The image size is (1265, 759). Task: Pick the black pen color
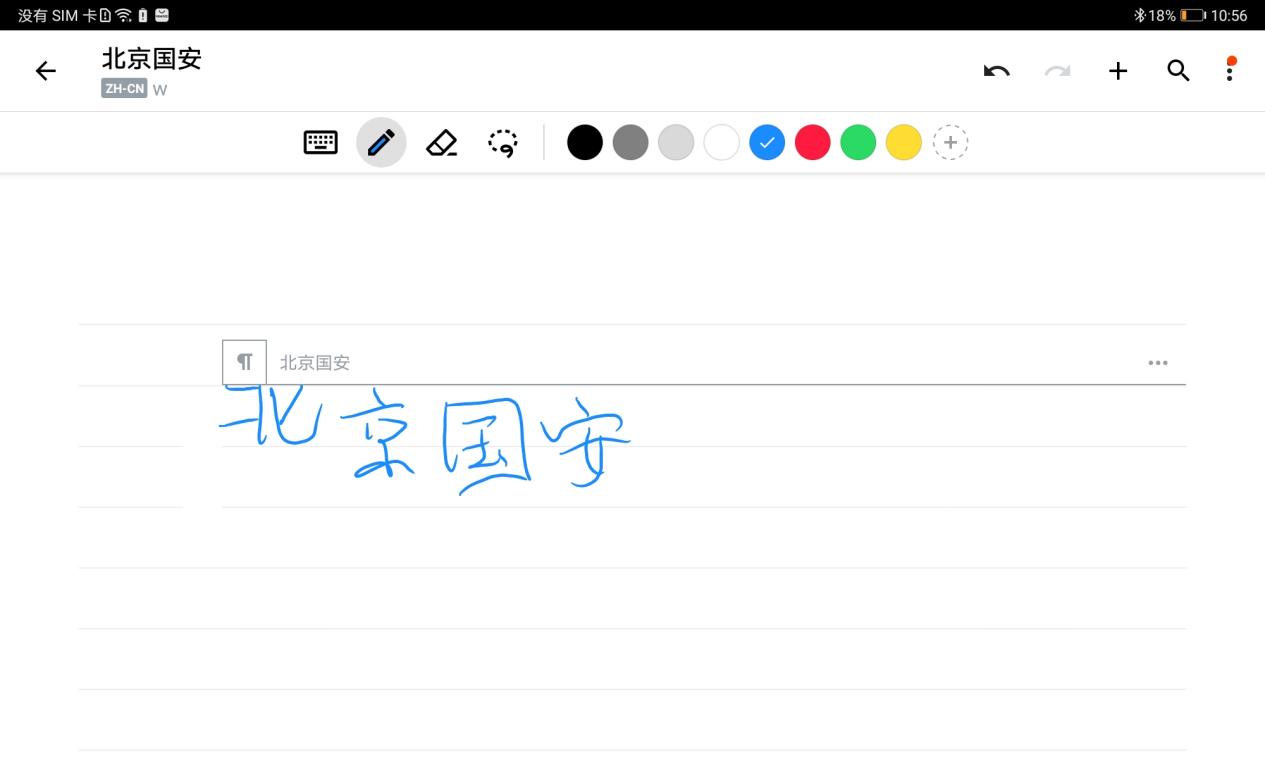[585, 142]
